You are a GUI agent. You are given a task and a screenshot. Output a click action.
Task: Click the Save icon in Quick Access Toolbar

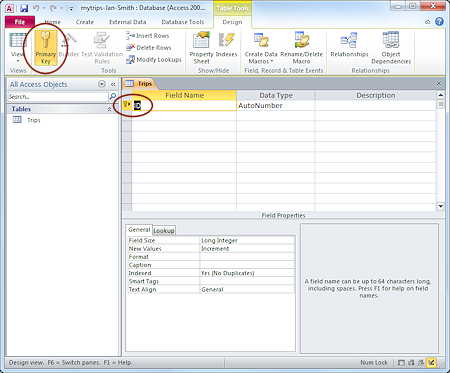(24, 8)
